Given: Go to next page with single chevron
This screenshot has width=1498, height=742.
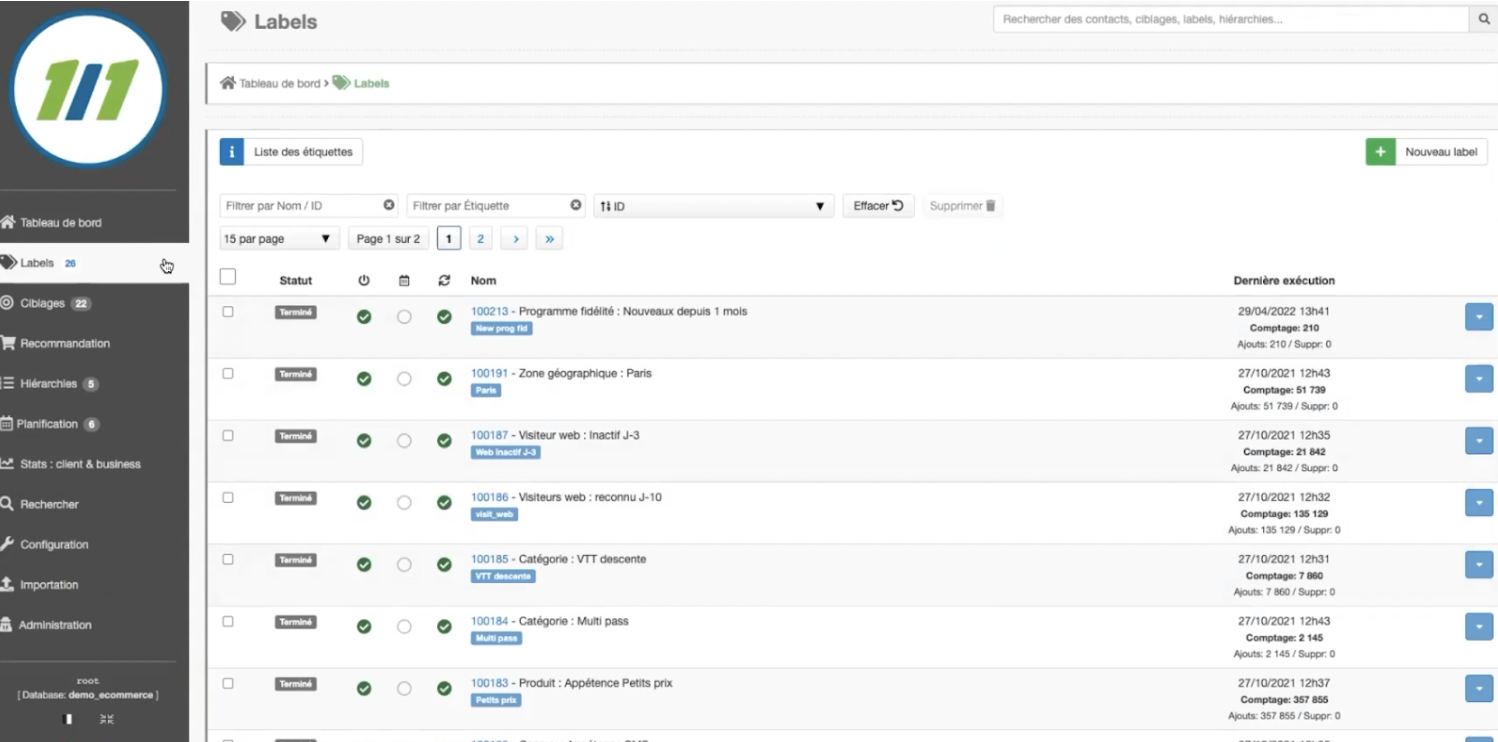Looking at the screenshot, I should [x=514, y=239].
